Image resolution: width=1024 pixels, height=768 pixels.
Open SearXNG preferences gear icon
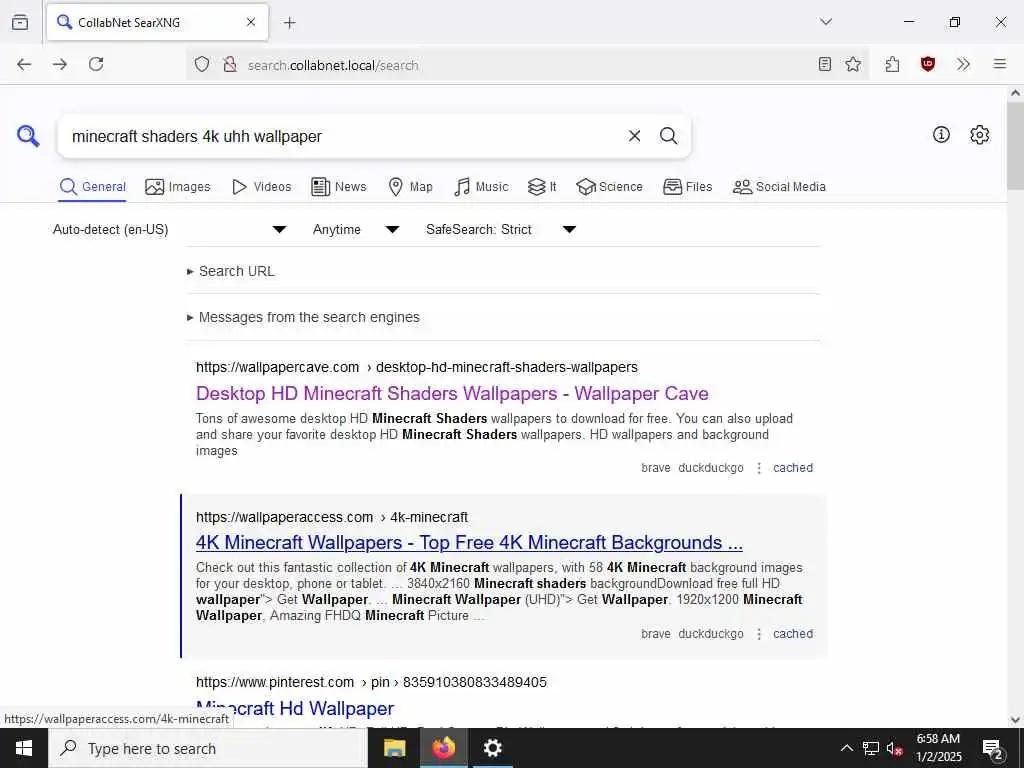979,135
